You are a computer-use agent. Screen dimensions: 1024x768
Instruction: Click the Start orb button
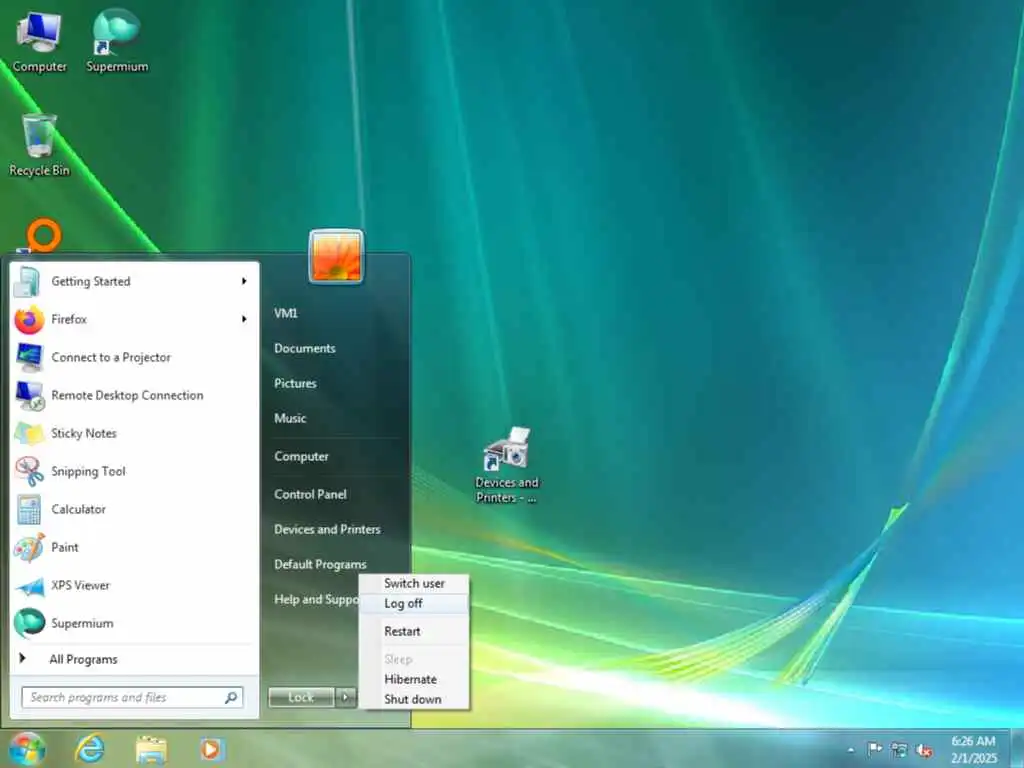(27, 749)
